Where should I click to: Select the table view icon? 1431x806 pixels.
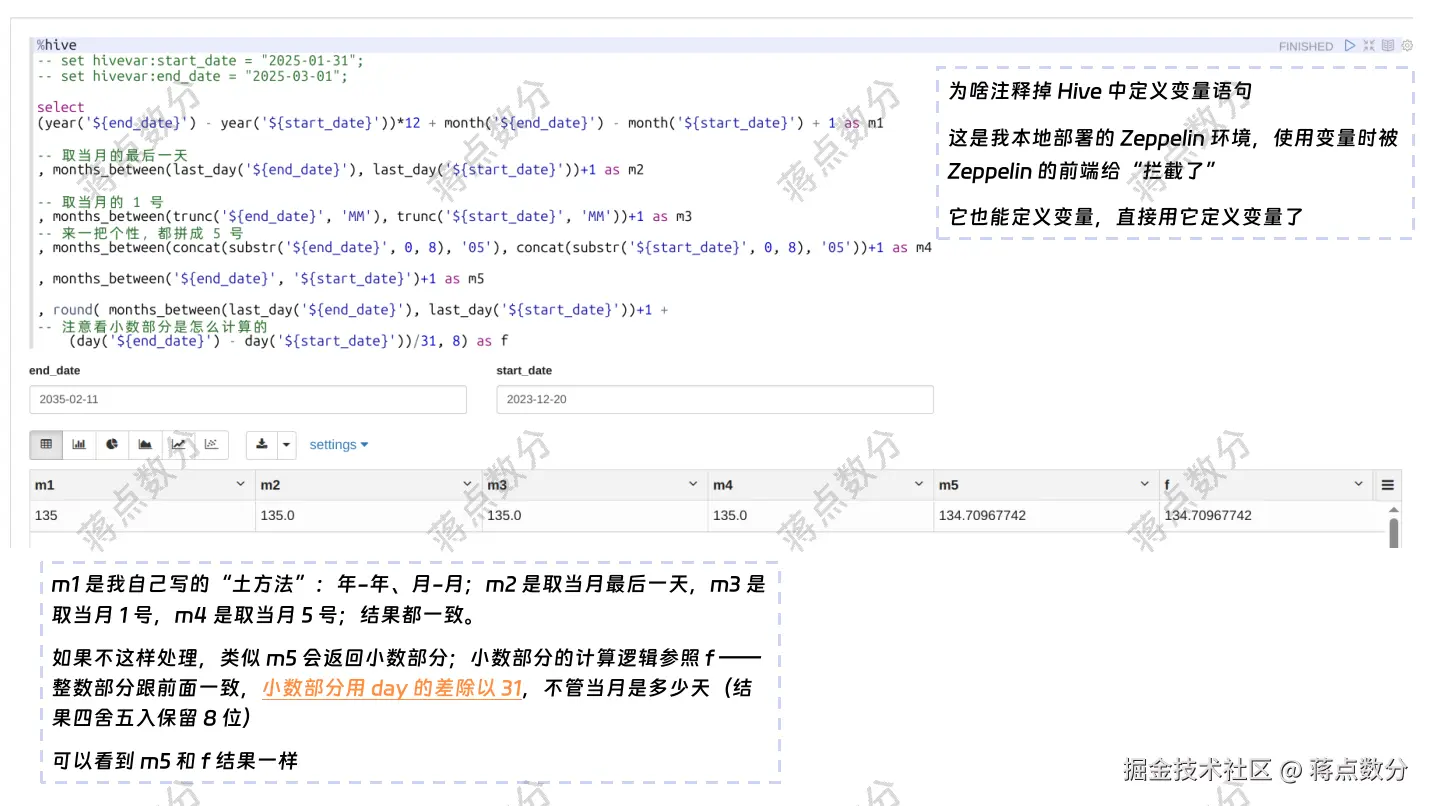tap(46, 444)
